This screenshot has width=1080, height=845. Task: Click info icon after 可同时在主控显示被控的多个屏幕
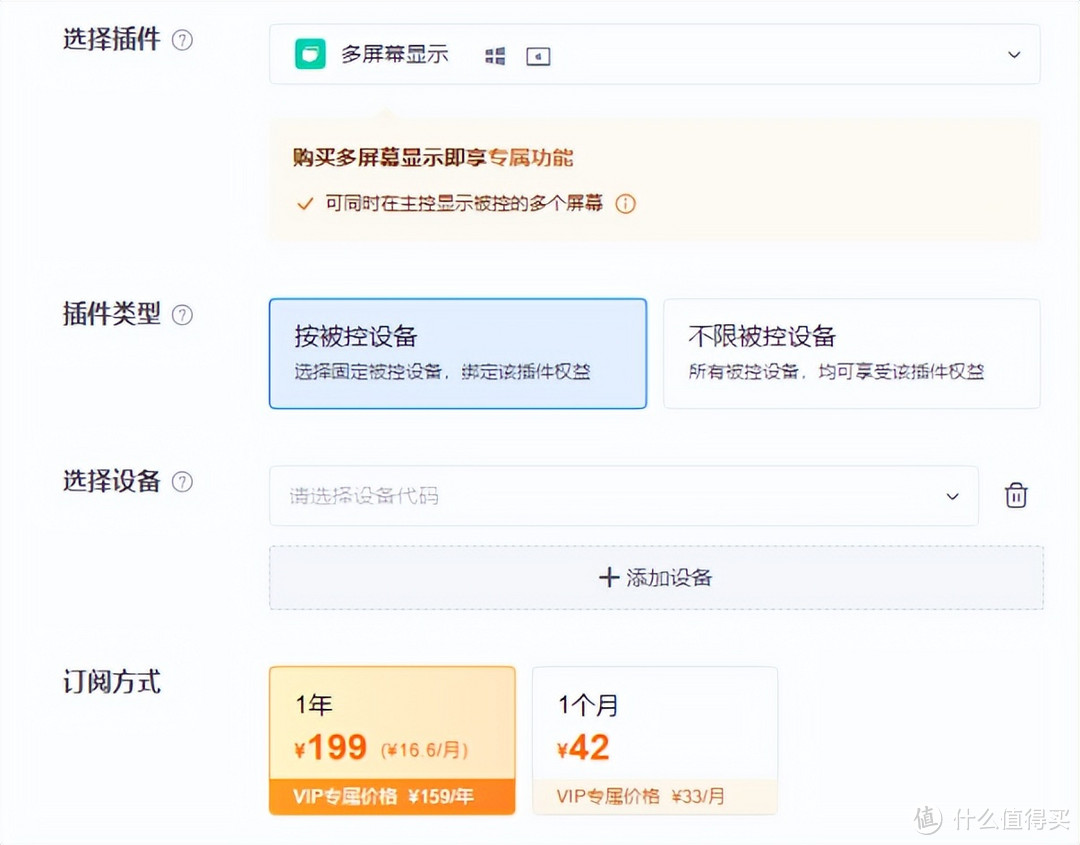pyautogui.click(x=625, y=204)
